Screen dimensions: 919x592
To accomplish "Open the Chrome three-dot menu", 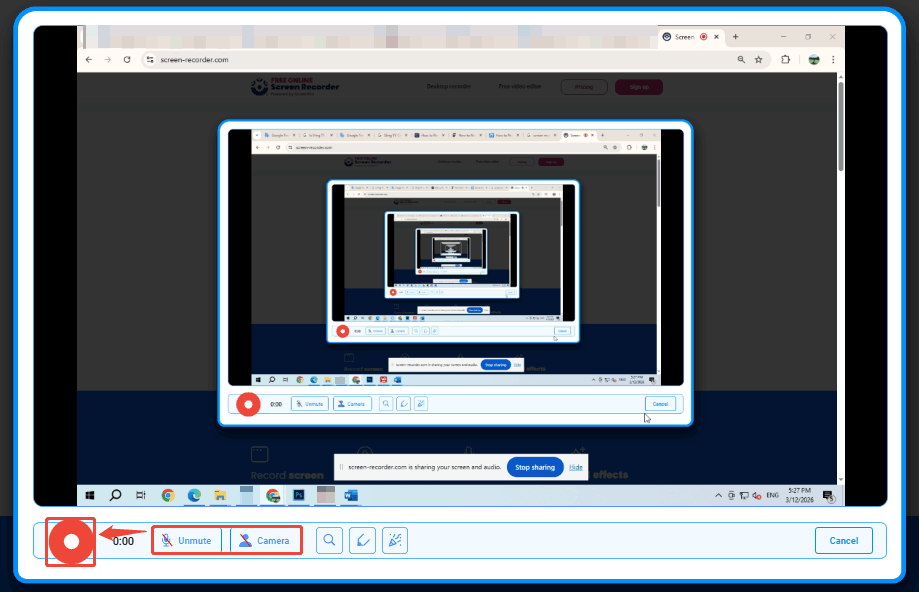I will point(834,59).
